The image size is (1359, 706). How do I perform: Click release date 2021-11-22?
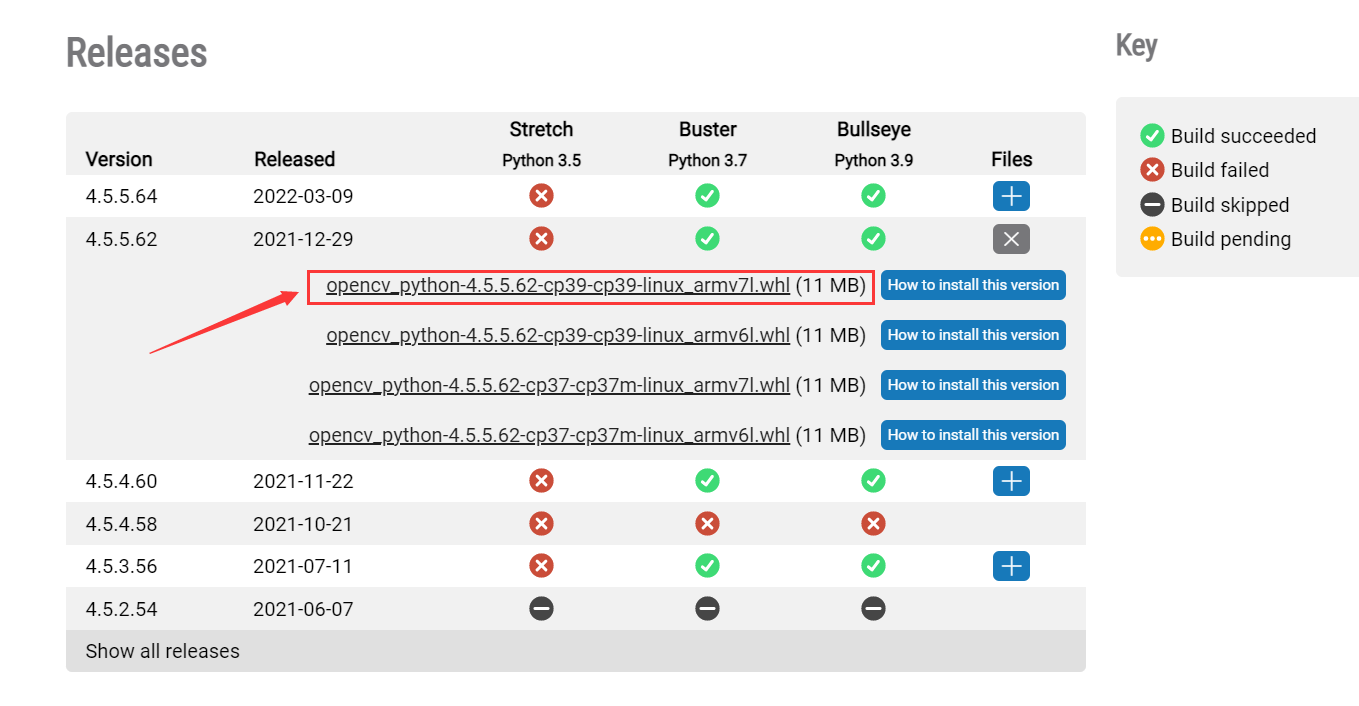[x=303, y=481]
